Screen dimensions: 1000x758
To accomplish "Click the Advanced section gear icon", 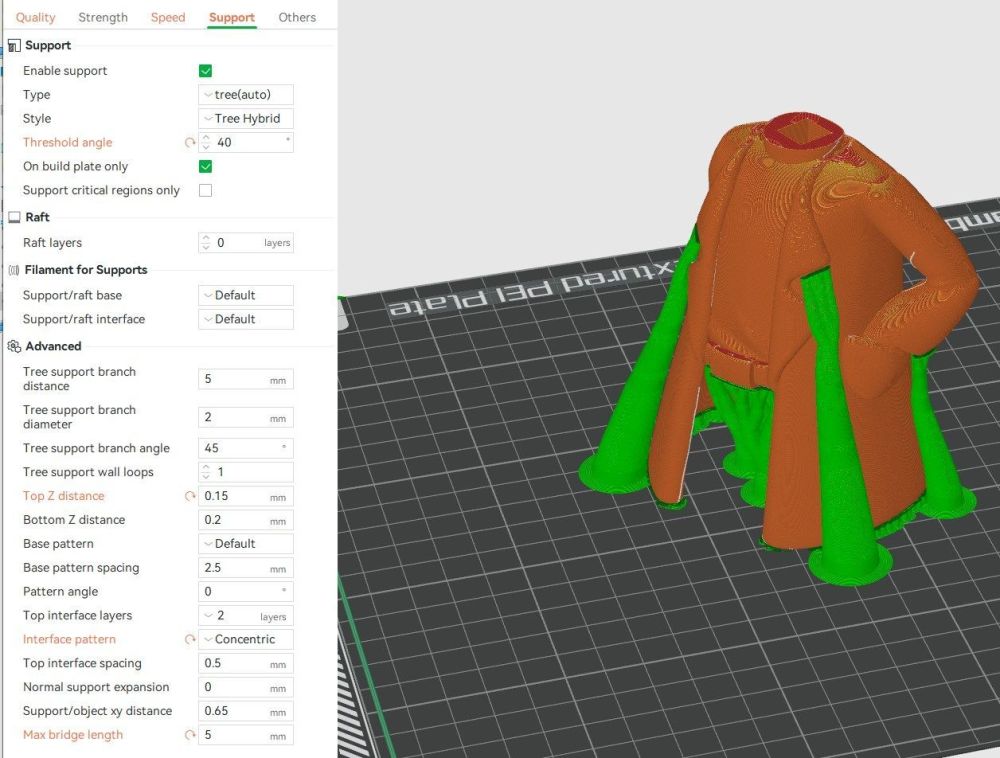I will pyautogui.click(x=14, y=346).
